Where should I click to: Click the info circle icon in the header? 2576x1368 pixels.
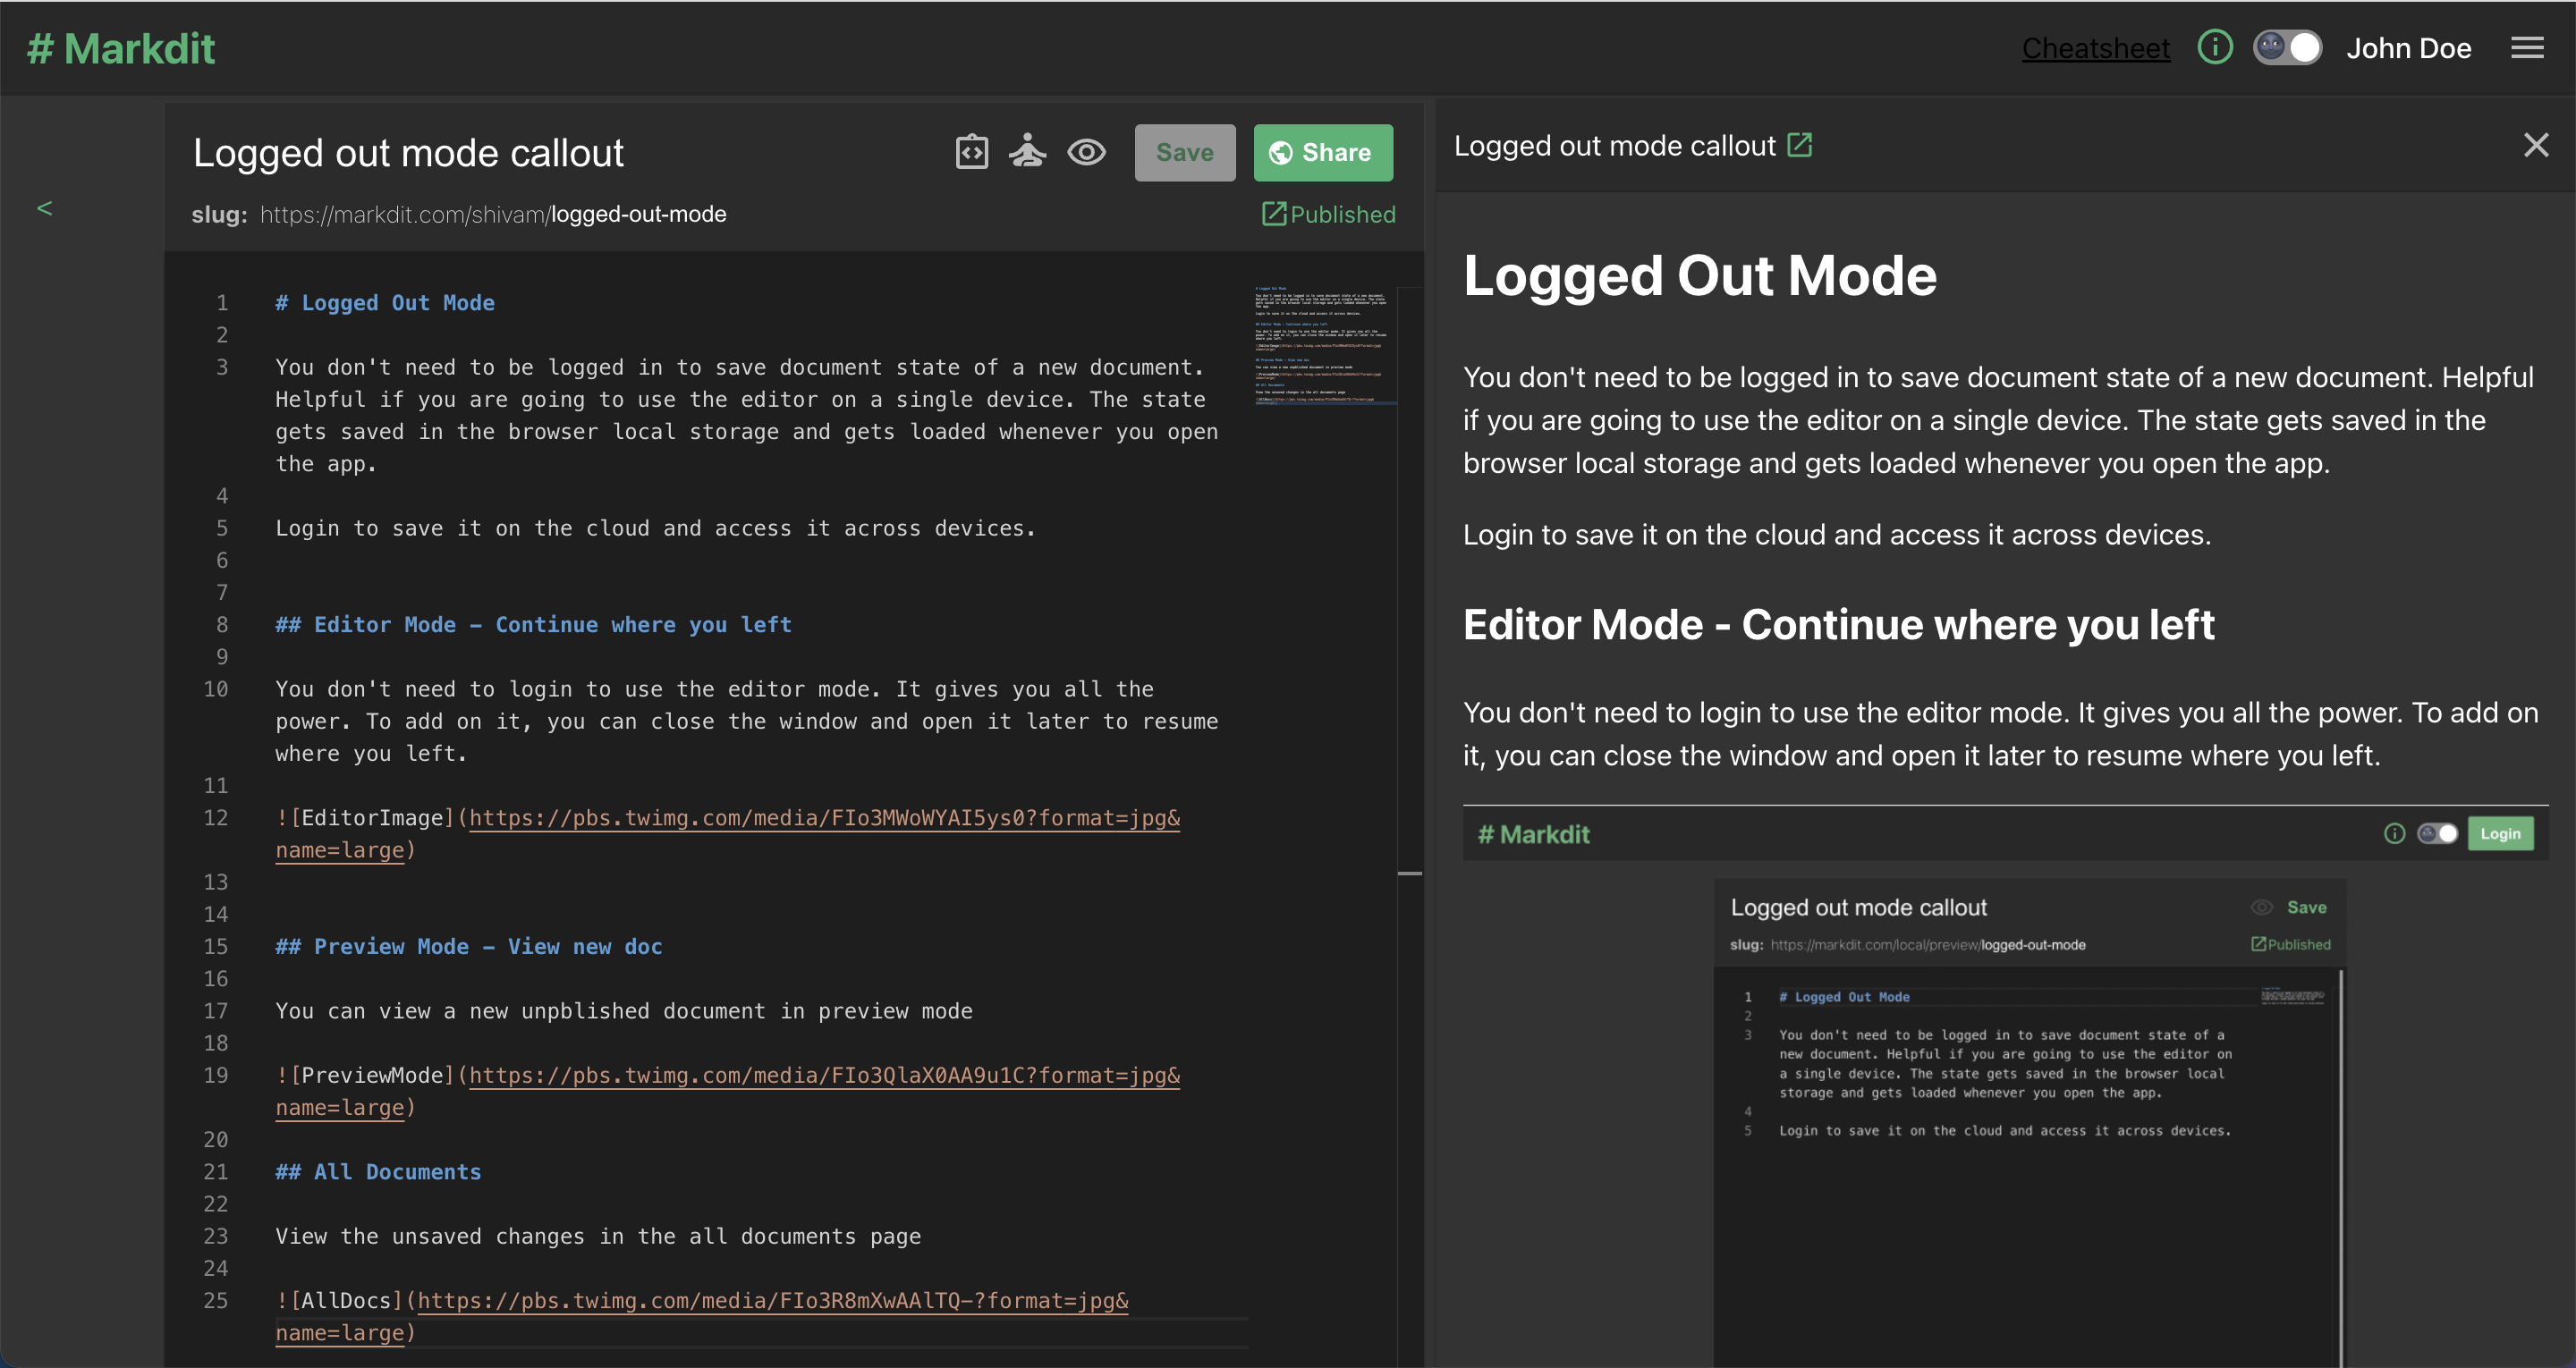2214,47
